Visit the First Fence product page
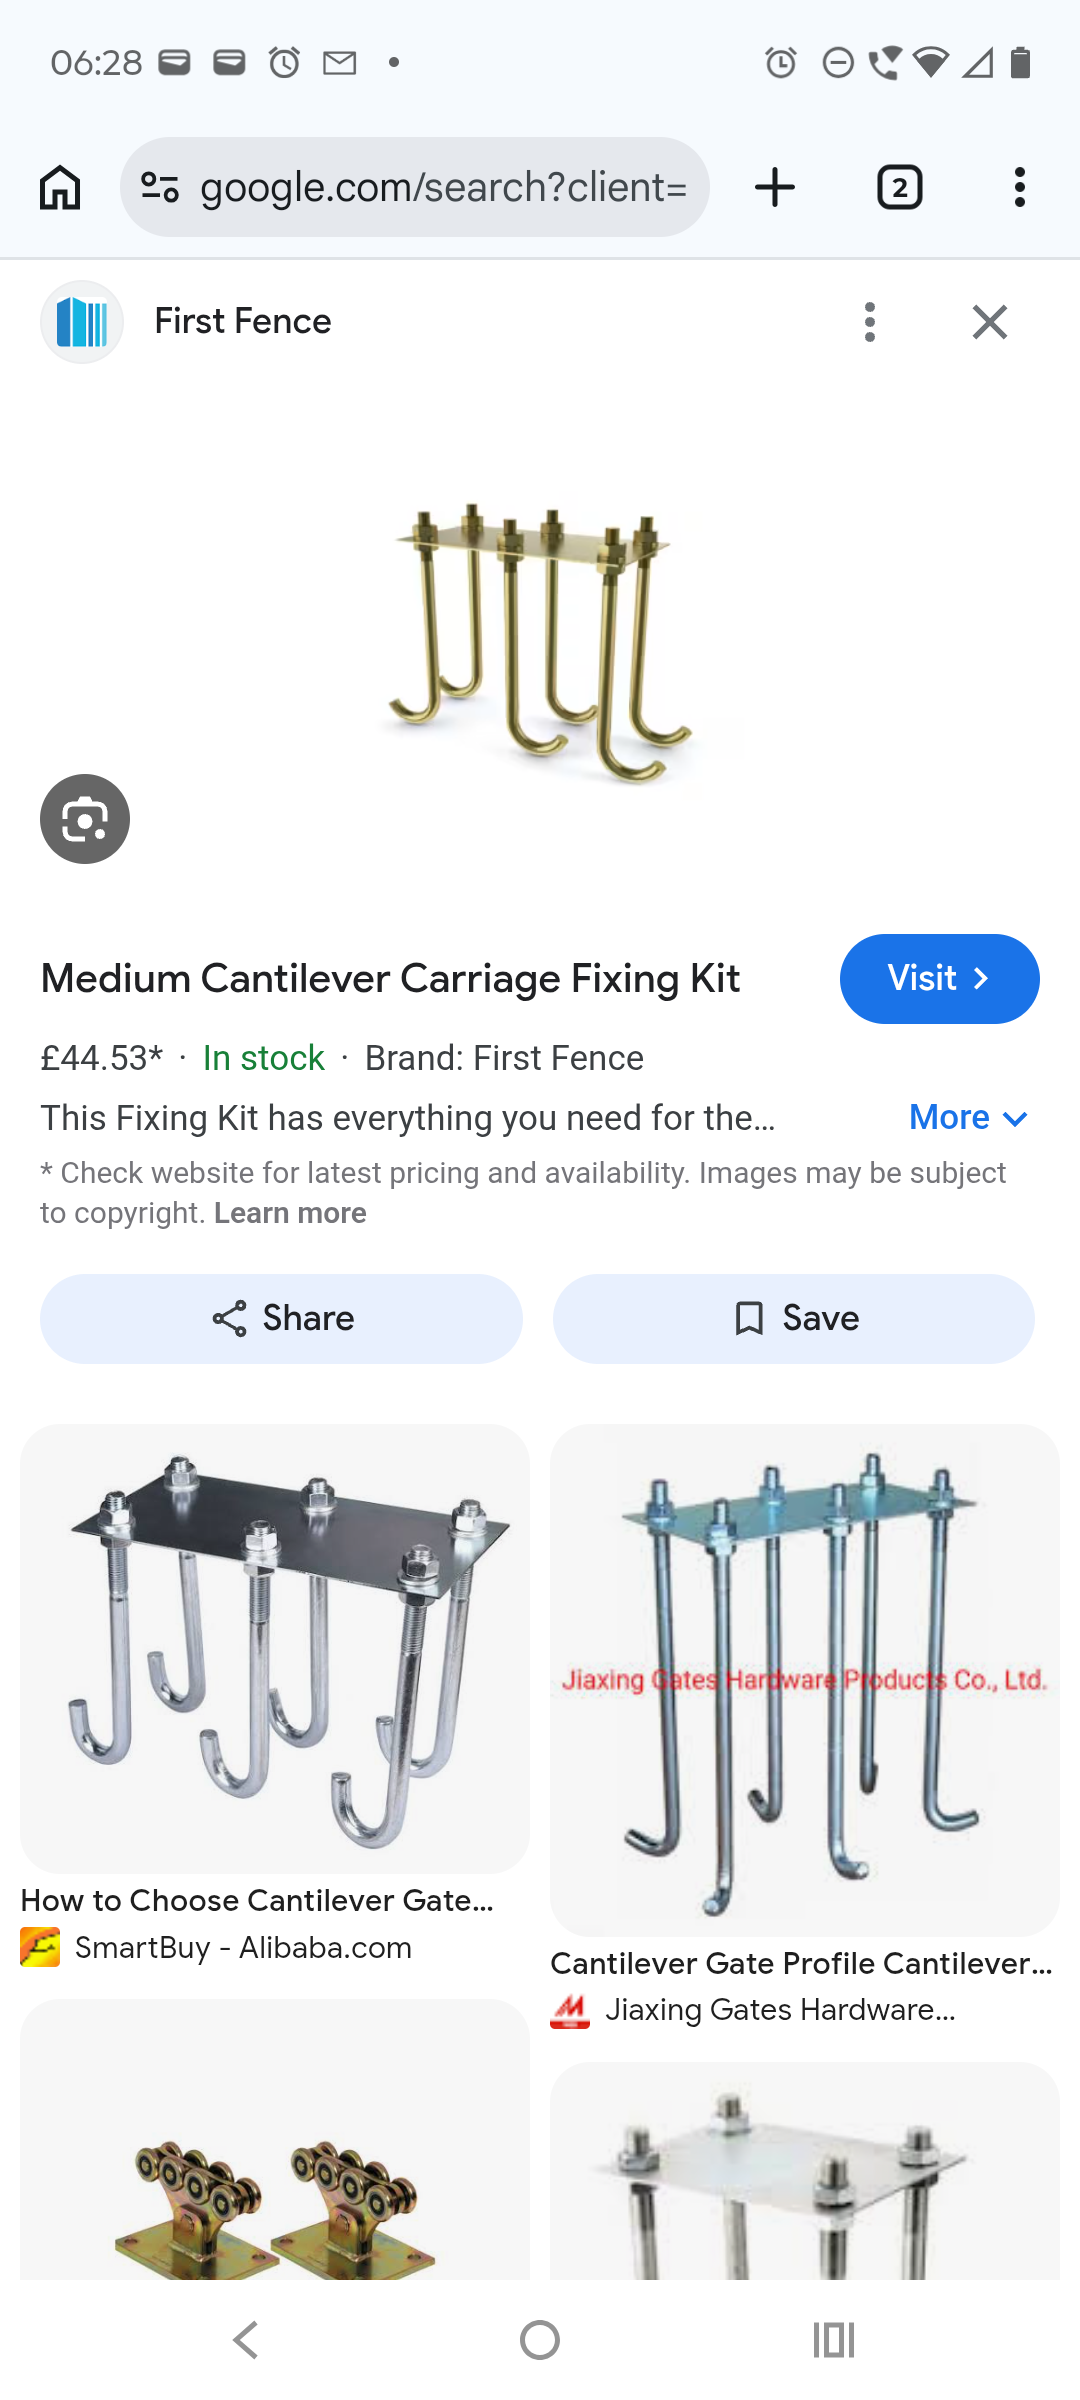The height and width of the screenshot is (2400, 1080). (x=939, y=978)
